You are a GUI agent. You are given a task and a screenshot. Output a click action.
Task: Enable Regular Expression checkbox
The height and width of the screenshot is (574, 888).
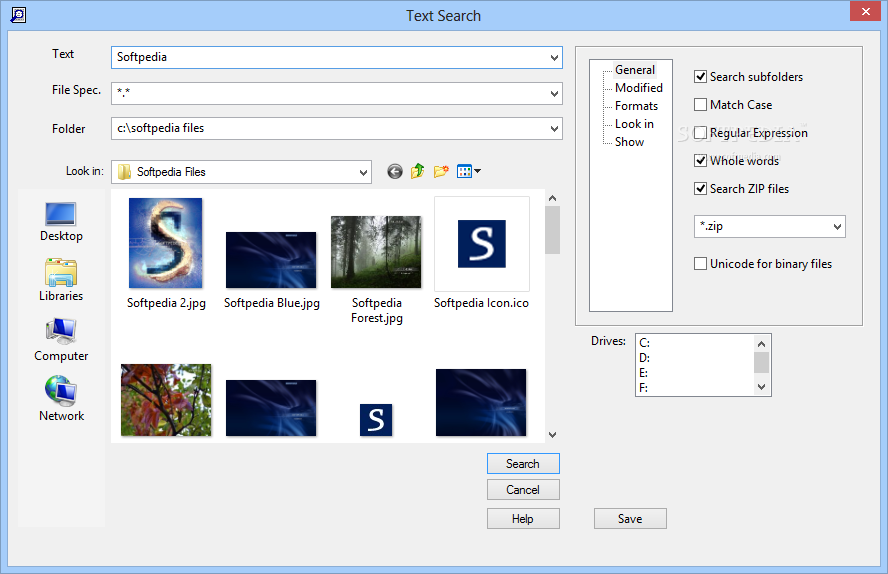pyautogui.click(x=701, y=132)
